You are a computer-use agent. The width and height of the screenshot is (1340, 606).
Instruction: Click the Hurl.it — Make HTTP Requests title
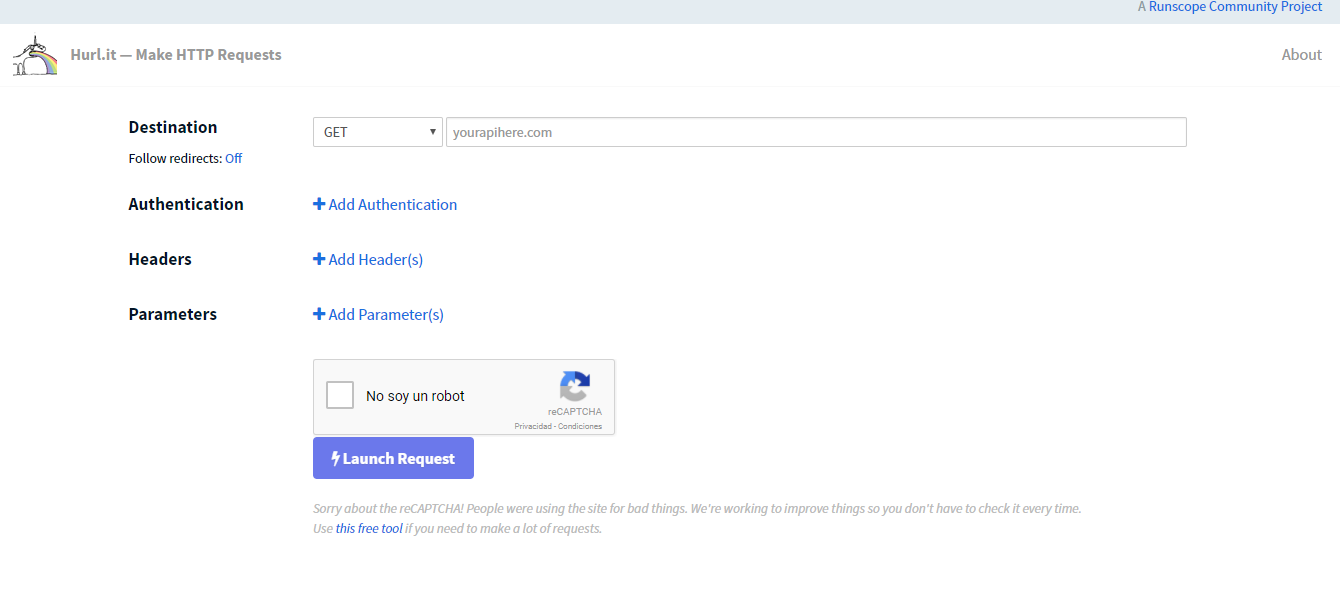(176, 55)
